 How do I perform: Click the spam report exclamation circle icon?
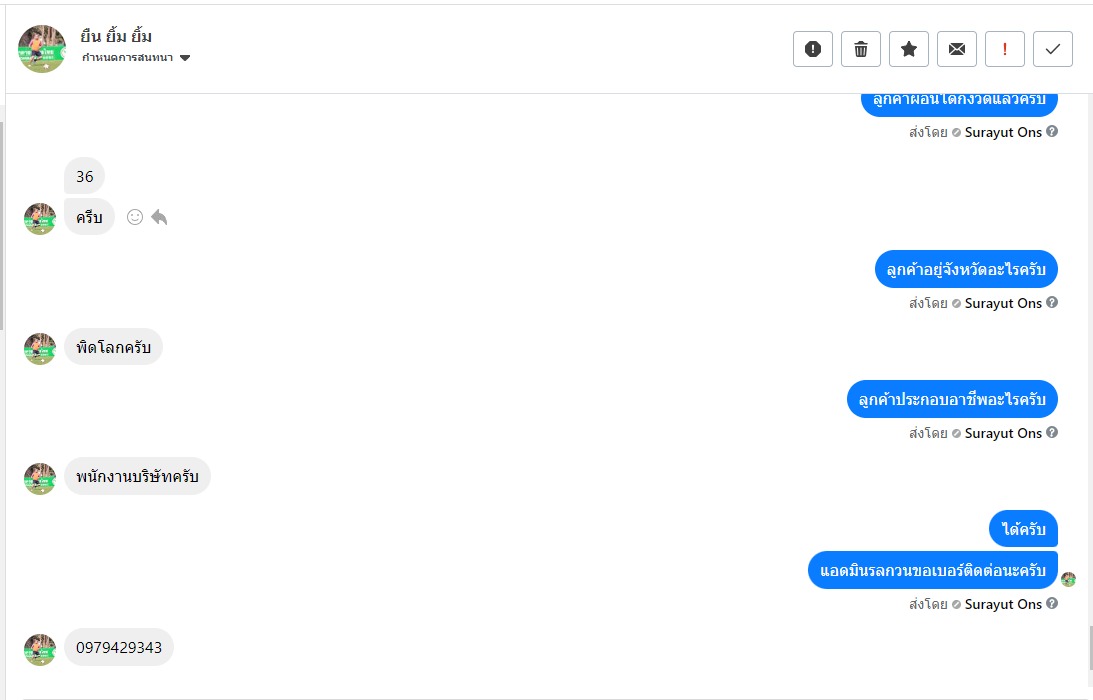[x=813, y=49]
